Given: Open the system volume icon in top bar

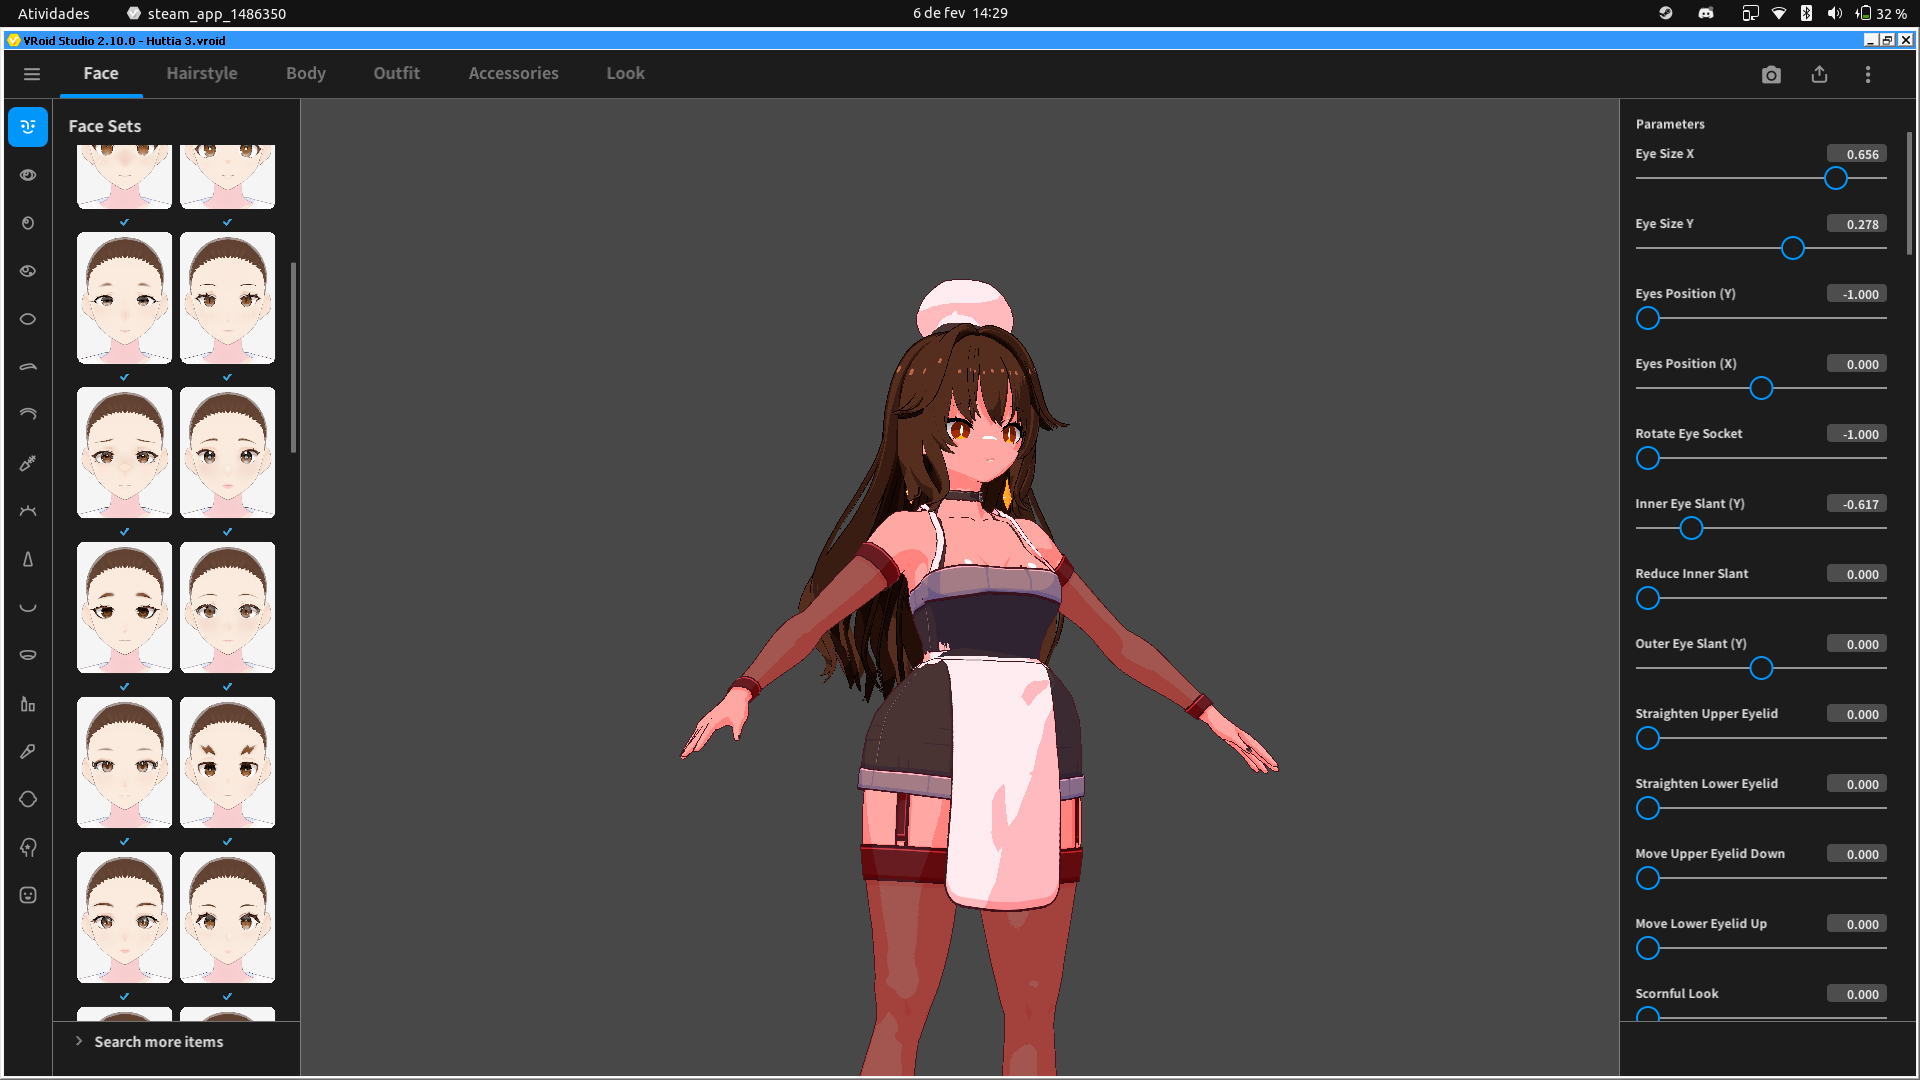Looking at the screenshot, I should [1834, 13].
